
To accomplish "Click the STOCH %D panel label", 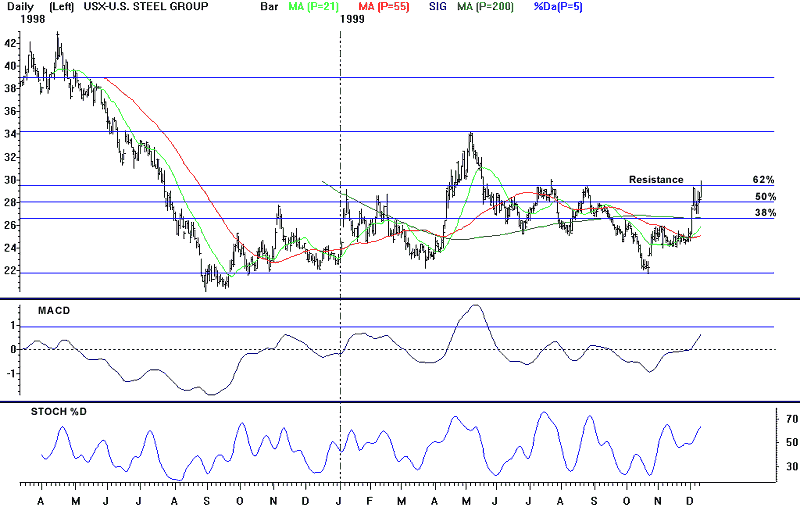I will point(59,411).
